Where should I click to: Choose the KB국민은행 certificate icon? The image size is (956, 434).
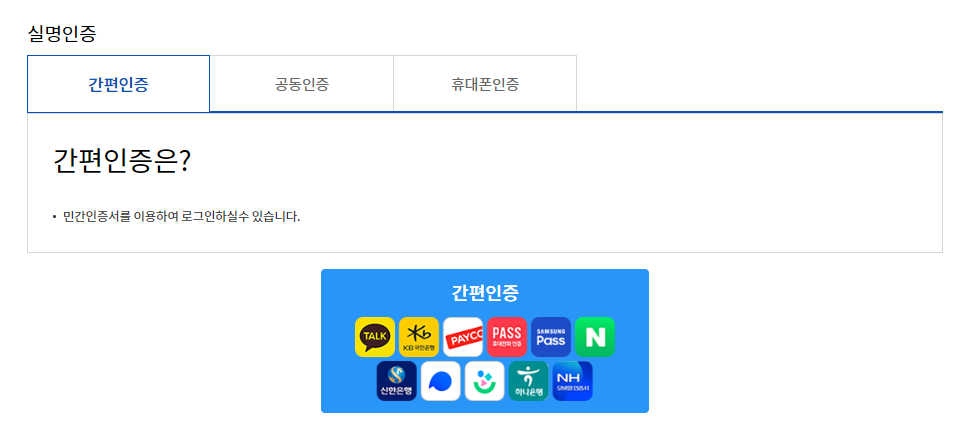coord(419,337)
